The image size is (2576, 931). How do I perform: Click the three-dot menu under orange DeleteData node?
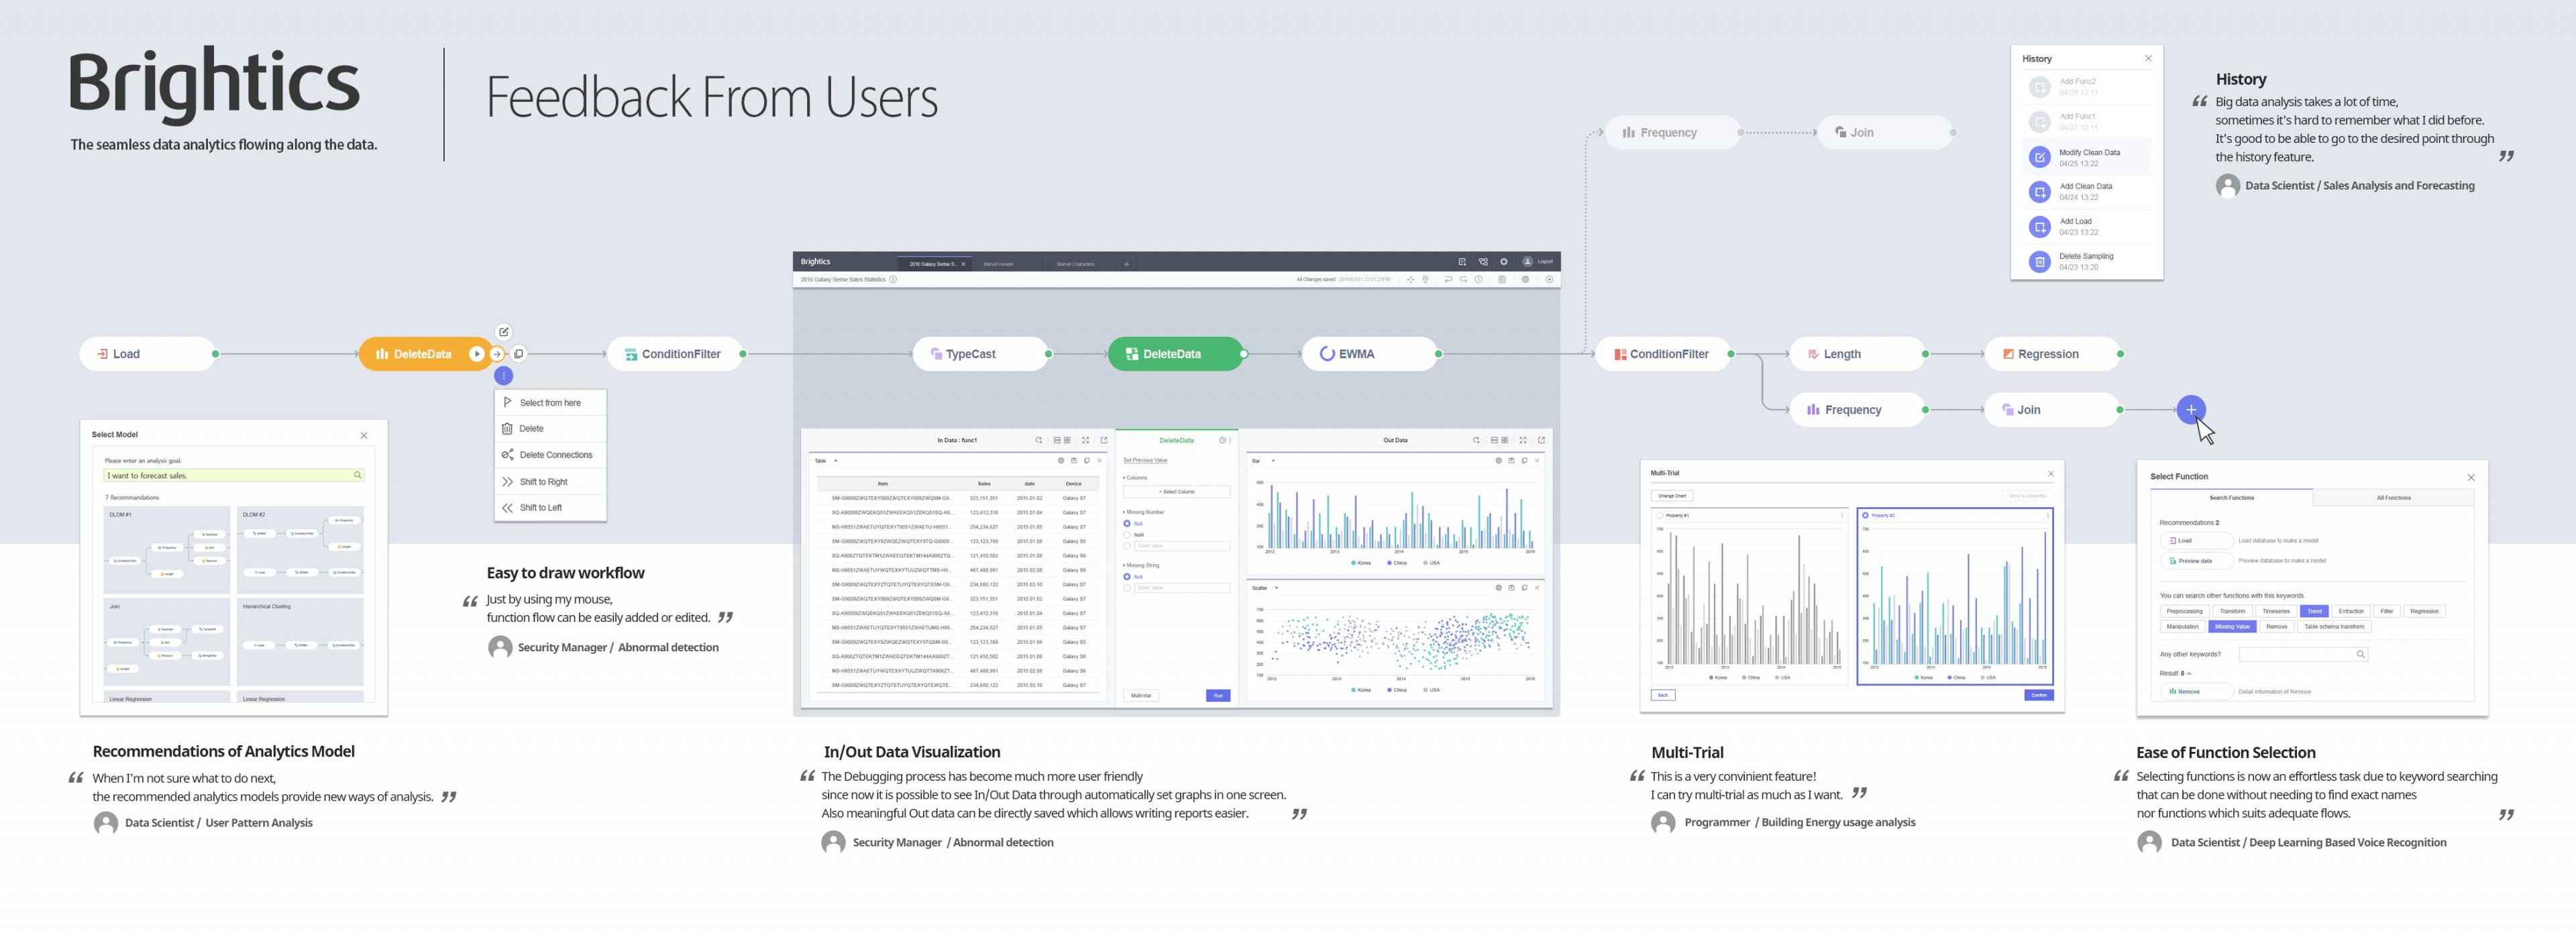click(504, 376)
